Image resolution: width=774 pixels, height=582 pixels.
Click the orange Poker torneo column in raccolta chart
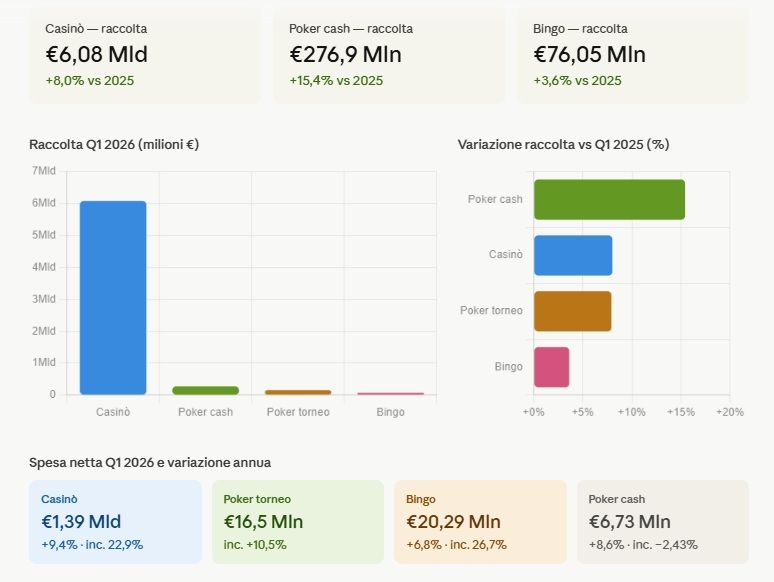(298, 392)
